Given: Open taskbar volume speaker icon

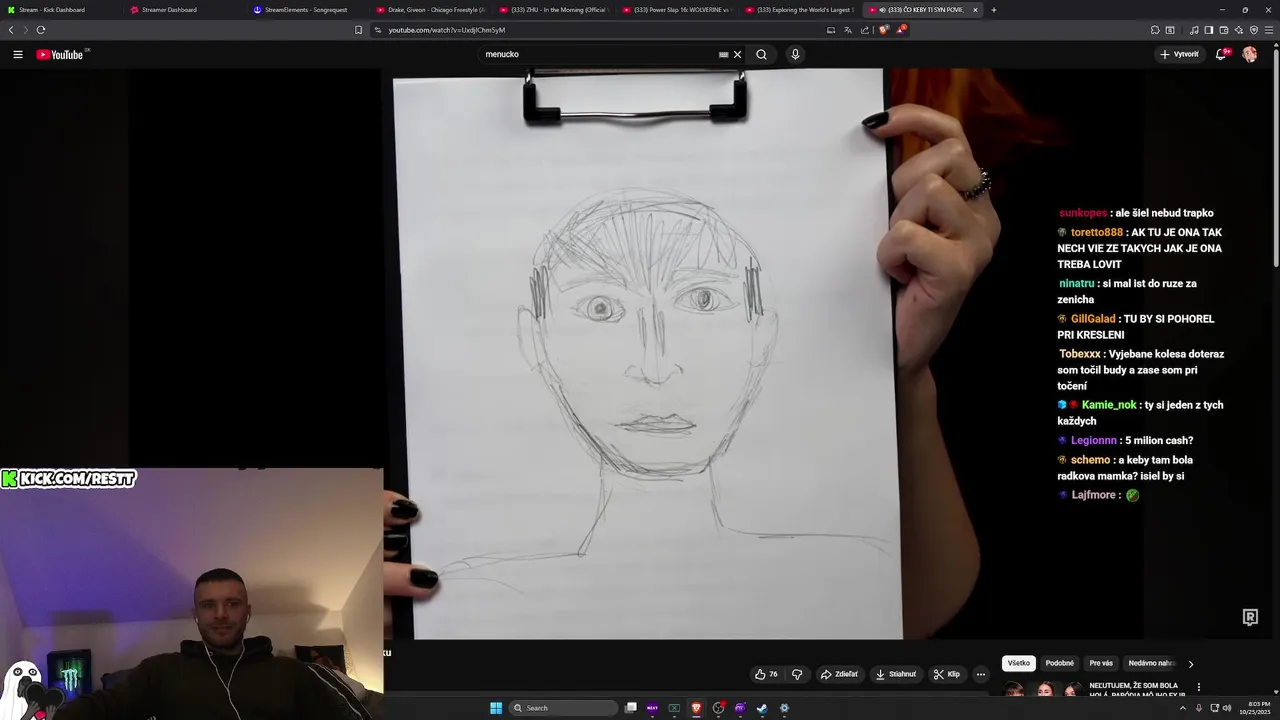Looking at the screenshot, I should coord(1227,708).
